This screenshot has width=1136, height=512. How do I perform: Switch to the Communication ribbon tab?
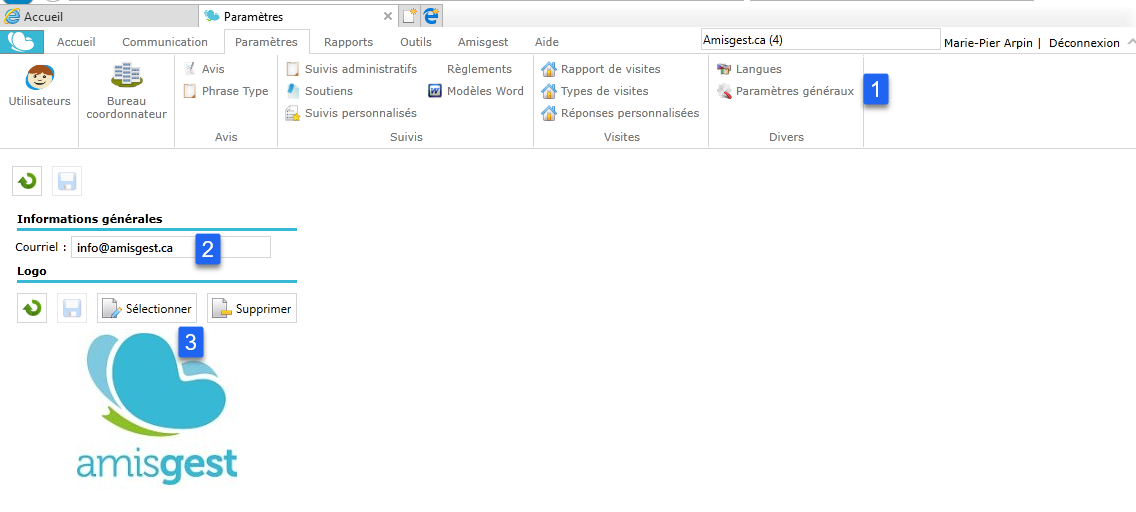point(165,42)
